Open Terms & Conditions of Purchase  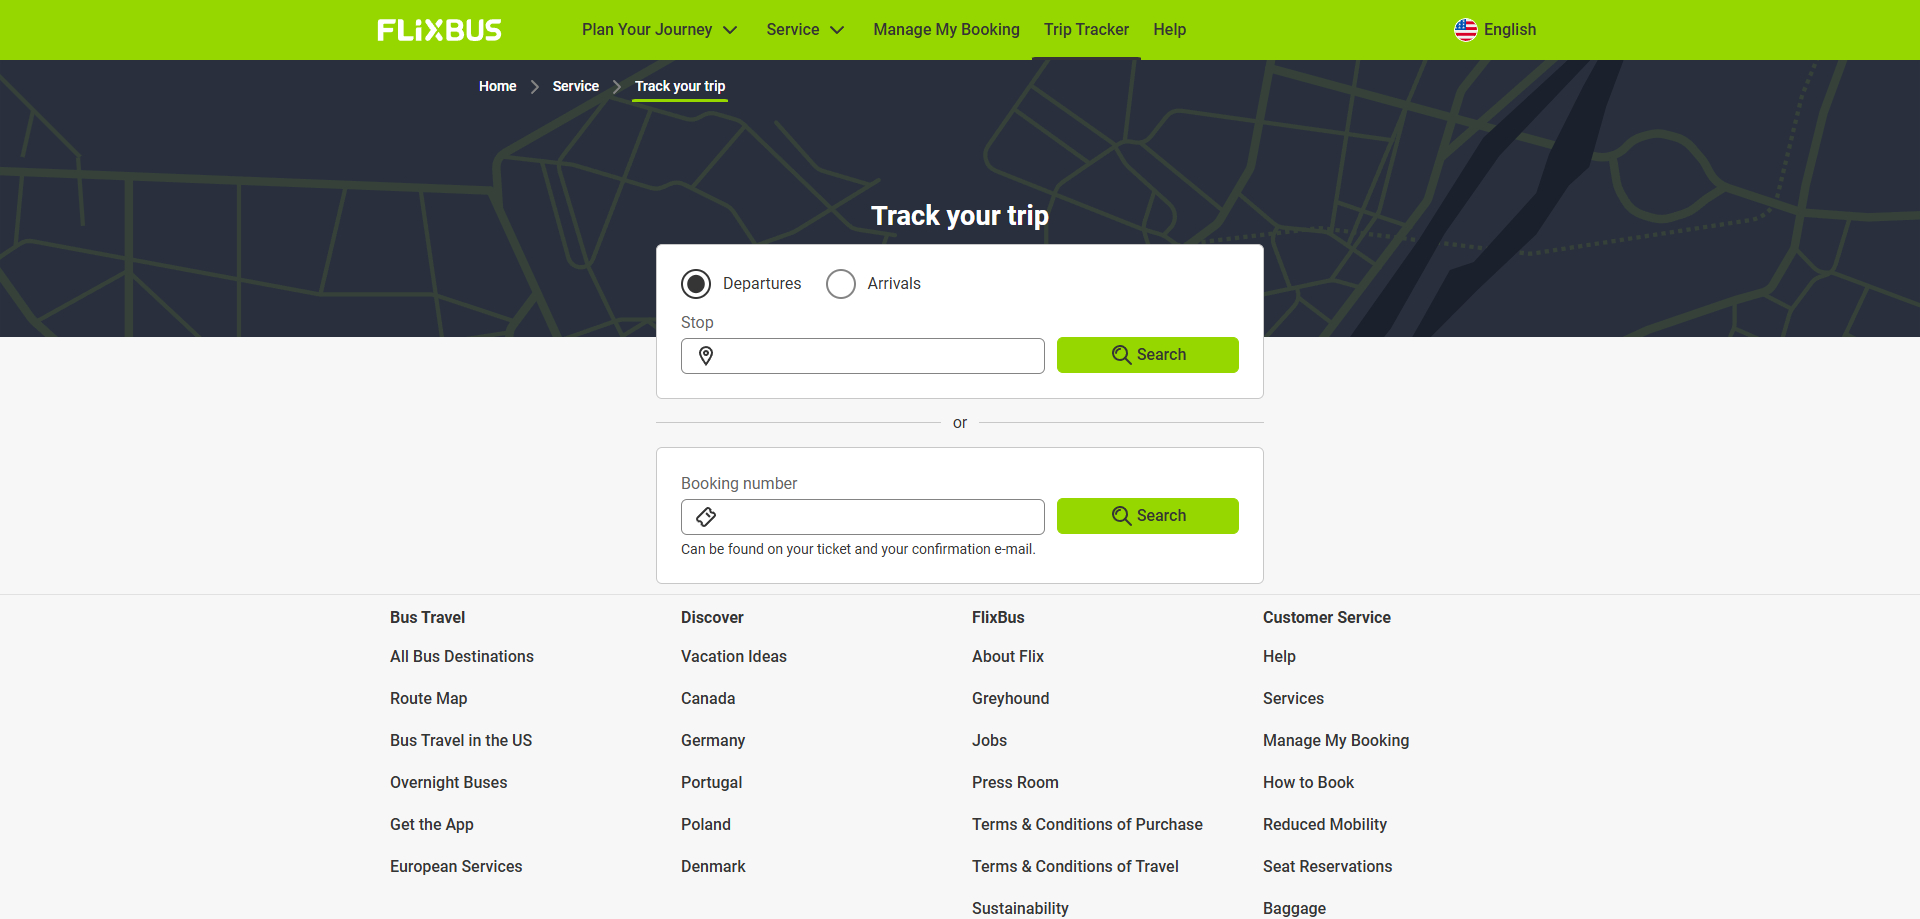coord(1087,825)
